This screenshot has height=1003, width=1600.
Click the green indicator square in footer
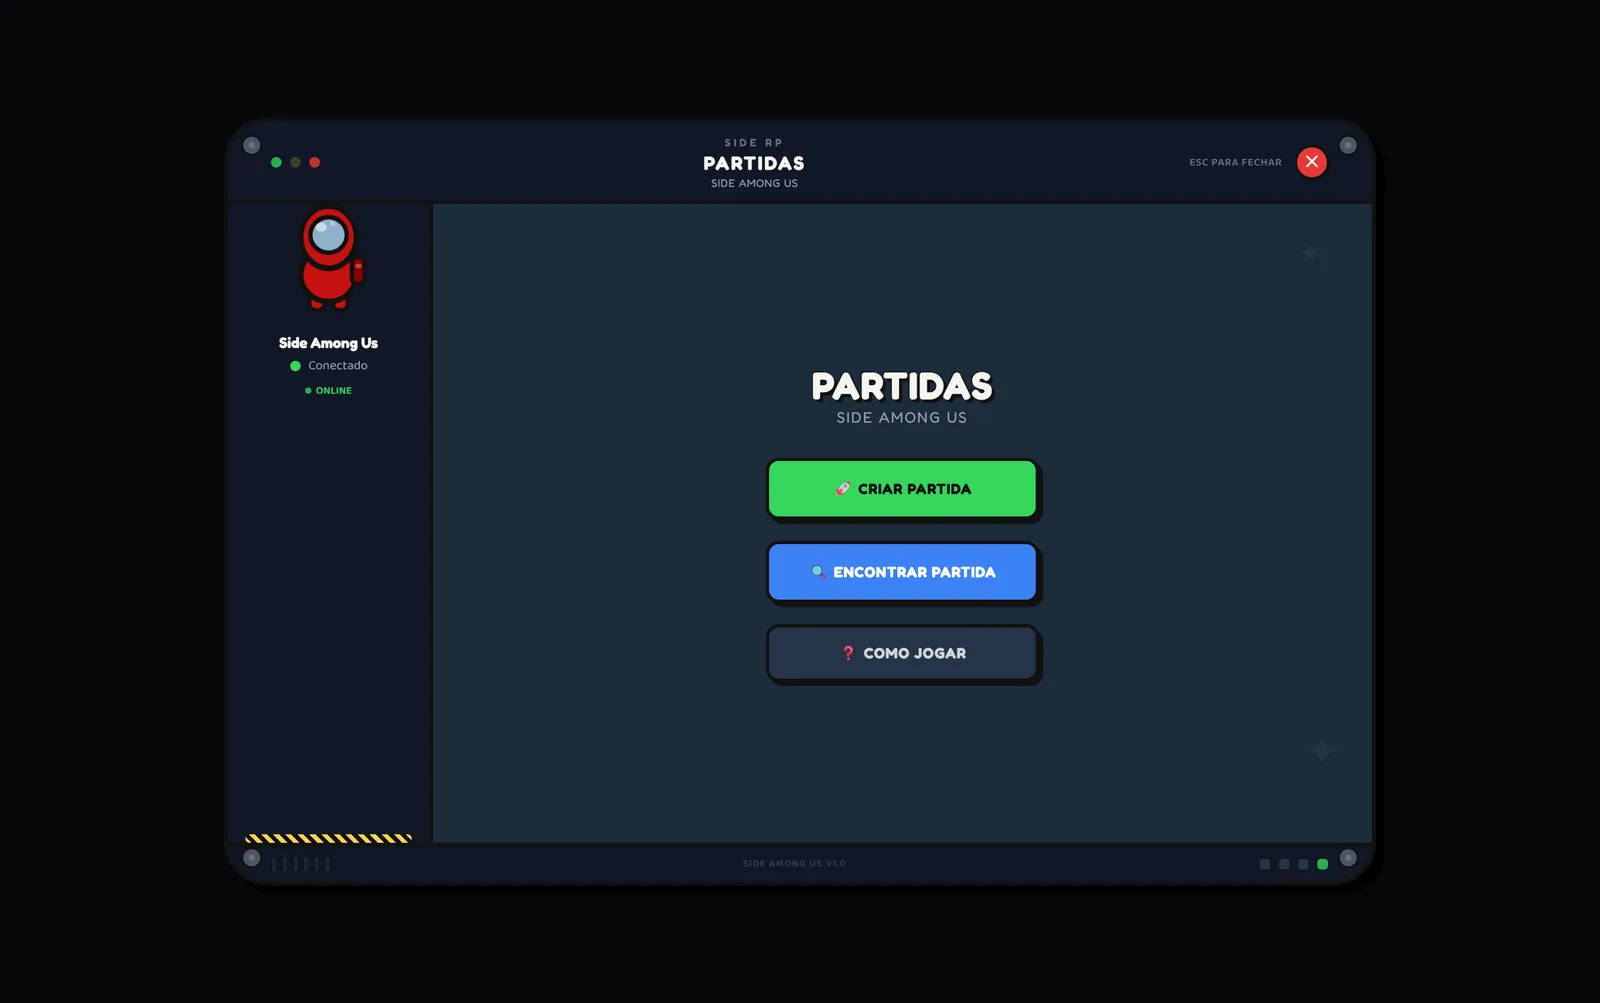[x=1322, y=864]
